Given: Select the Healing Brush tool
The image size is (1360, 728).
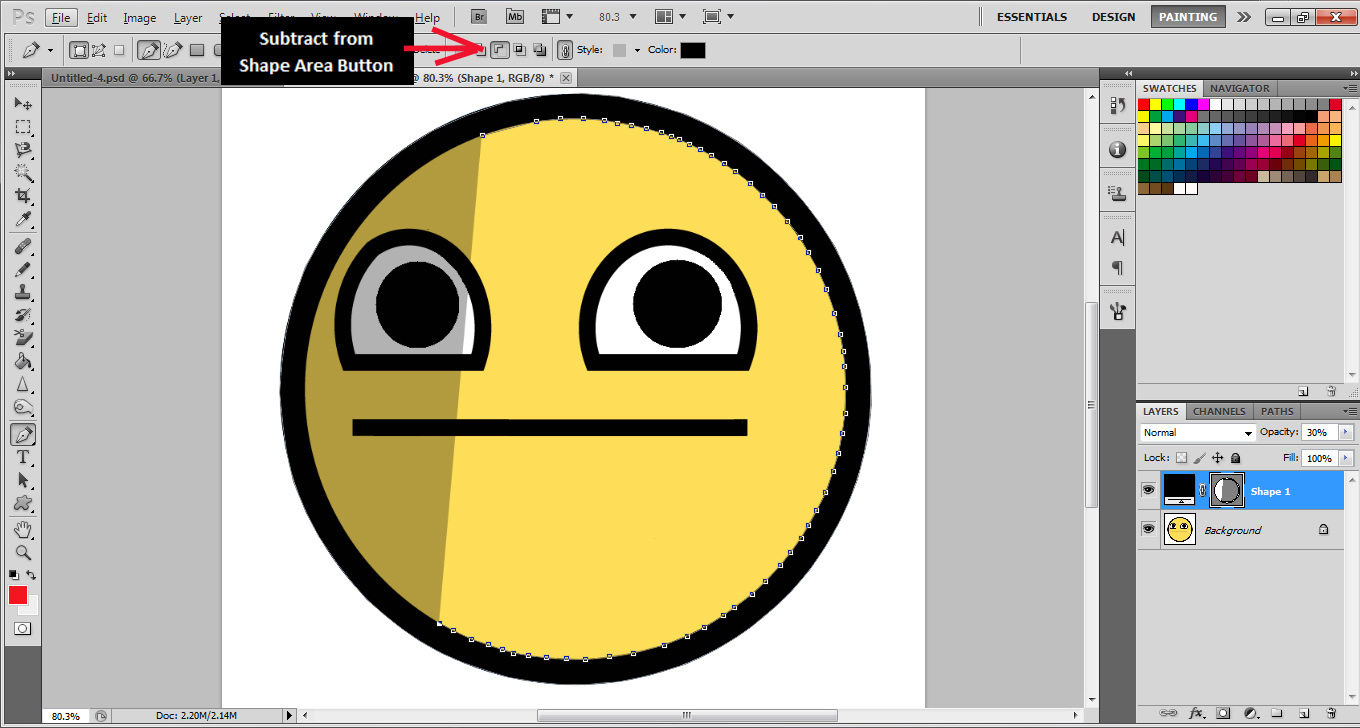Looking at the screenshot, I should [22, 246].
